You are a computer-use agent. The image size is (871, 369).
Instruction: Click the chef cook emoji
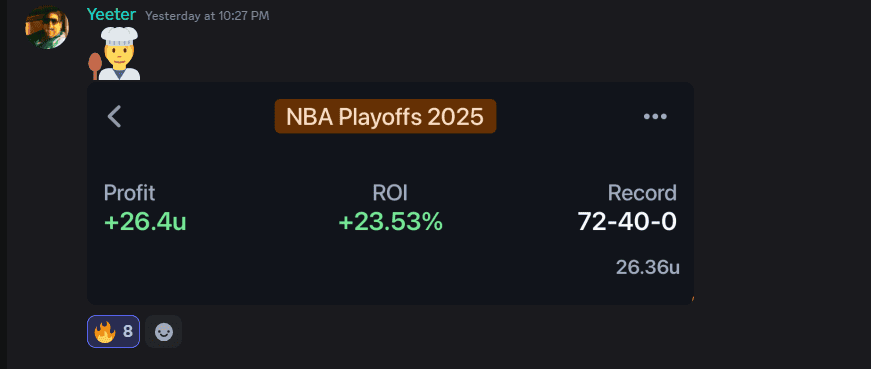pyautogui.click(x=114, y=53)
